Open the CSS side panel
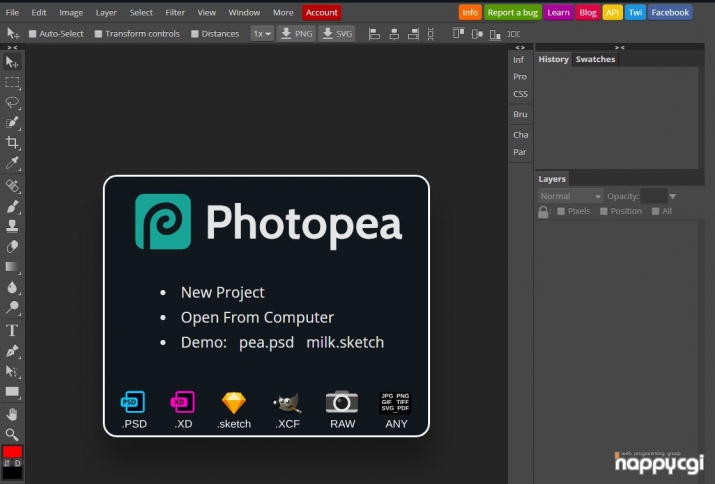715x484 pixels. click(x=520, y=94)
